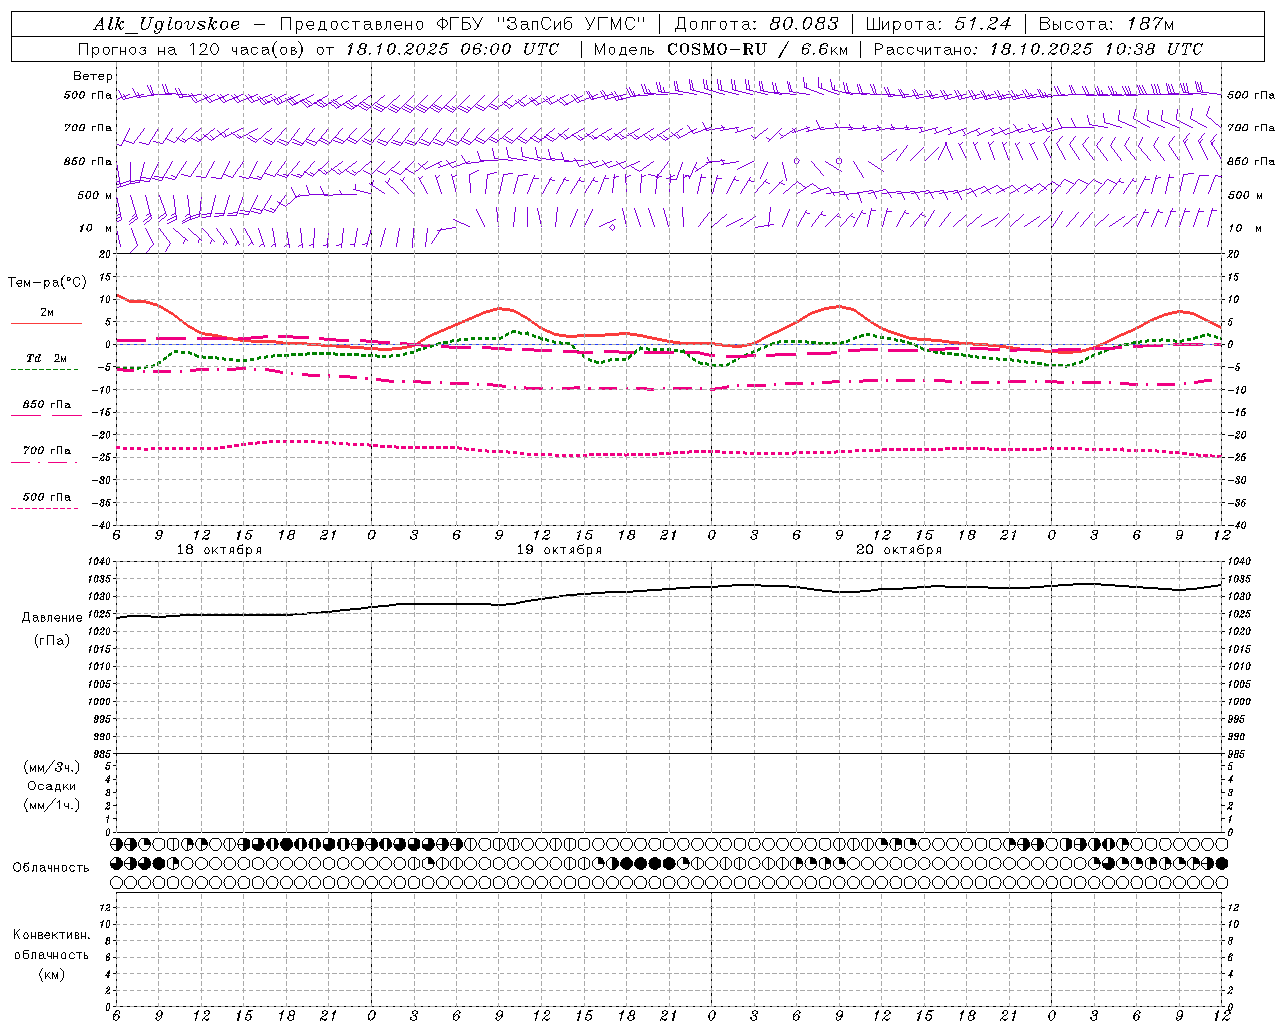1280x1024 pixels.
Task: Click the forecast start time 18.10.2025 06:00 UTC
Action: pos(452,49)
